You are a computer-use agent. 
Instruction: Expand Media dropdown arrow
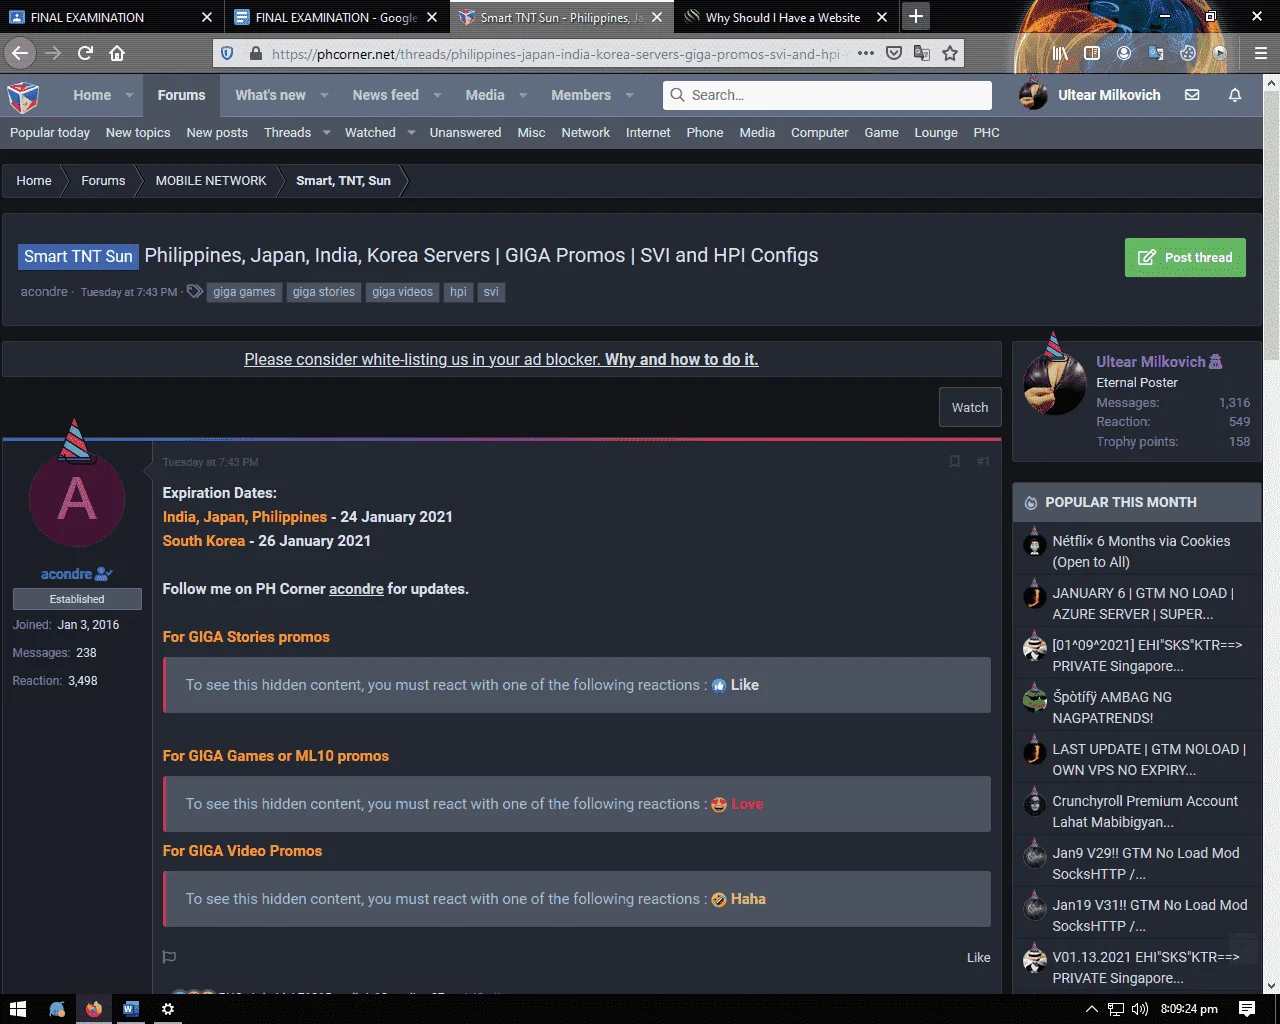coord(523,96)
